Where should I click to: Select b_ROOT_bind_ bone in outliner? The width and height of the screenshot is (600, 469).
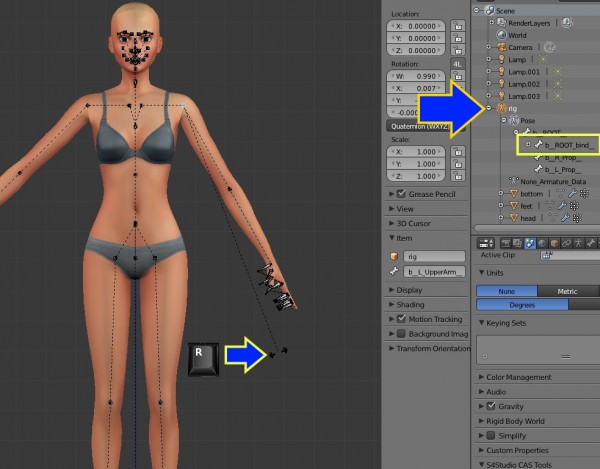(566, 145)
